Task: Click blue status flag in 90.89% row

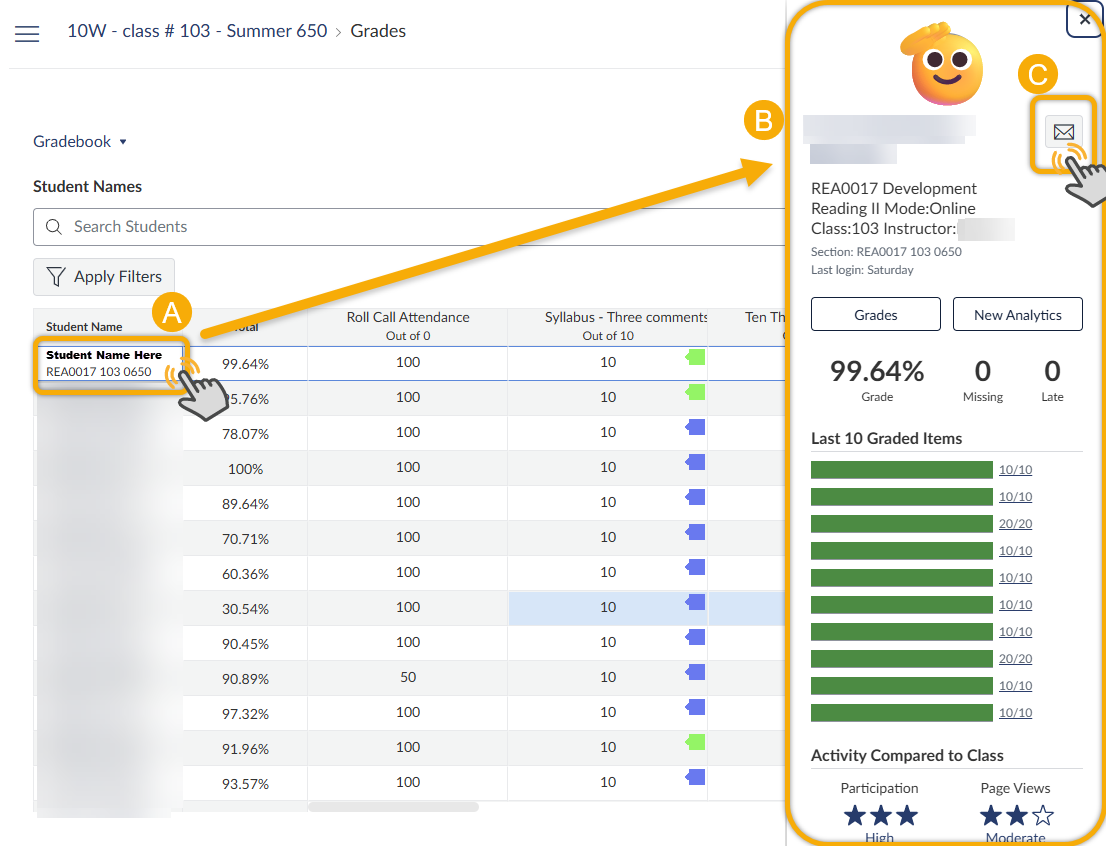Action: (695, 672)
